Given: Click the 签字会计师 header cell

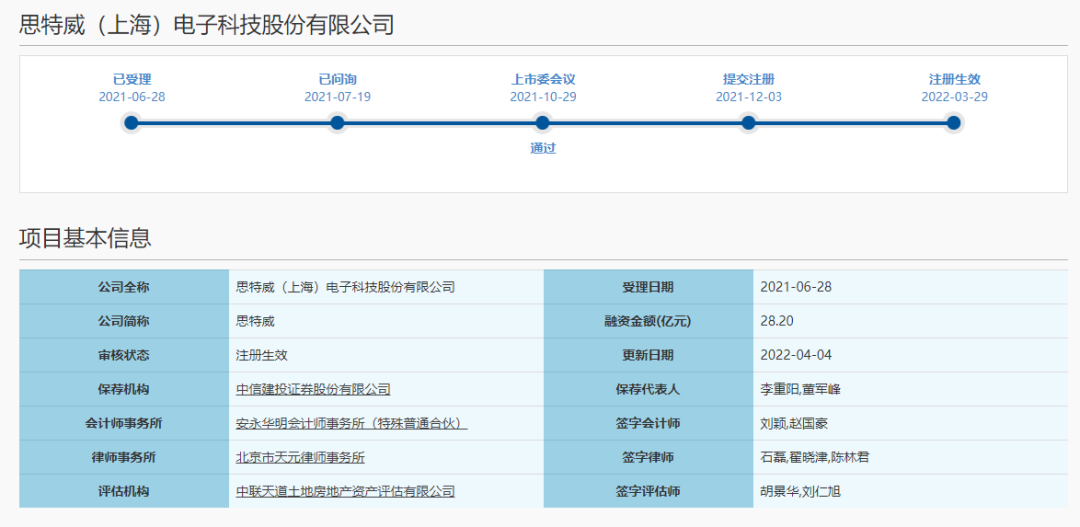Looking at the screenshot, I should tap(648, 424).
